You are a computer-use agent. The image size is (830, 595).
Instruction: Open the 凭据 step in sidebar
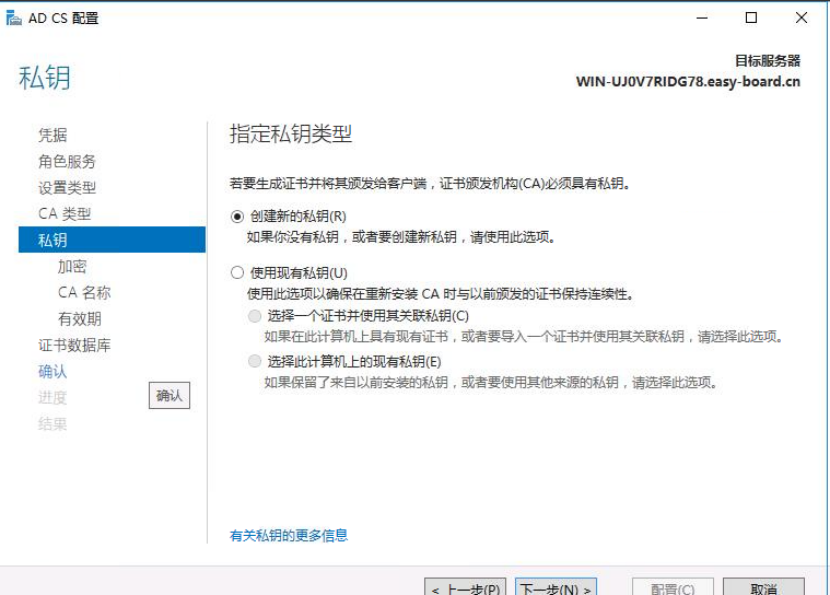coord(52,135)
